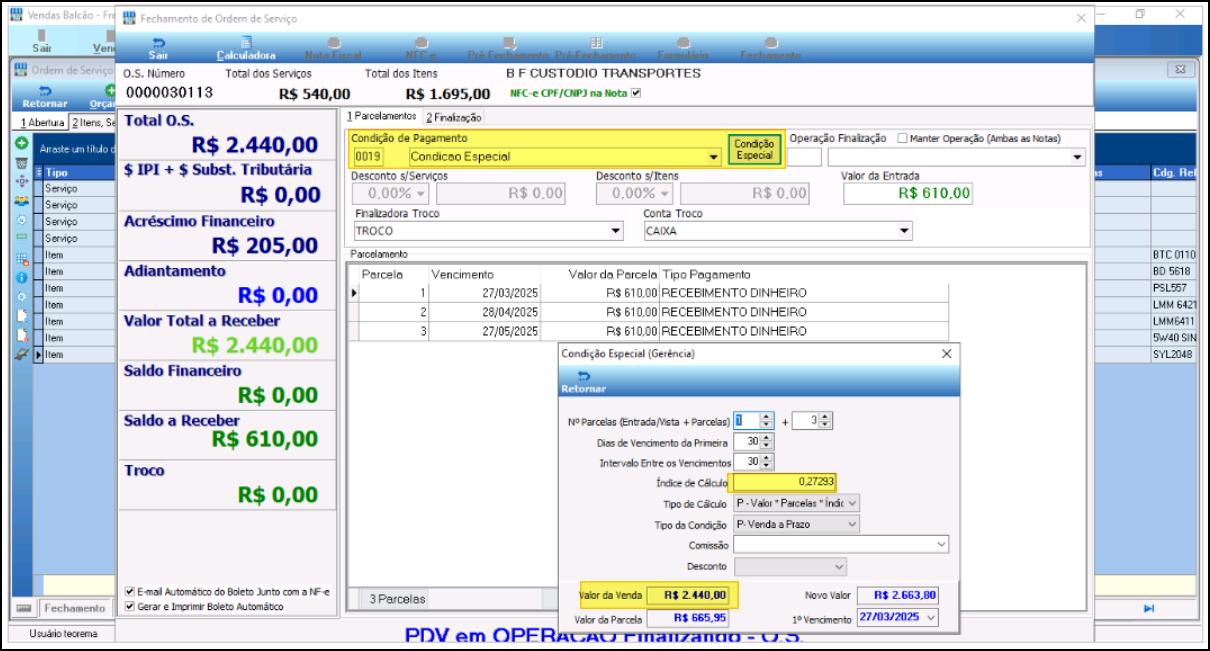Click Operação Finalização code field

(804, 157)
